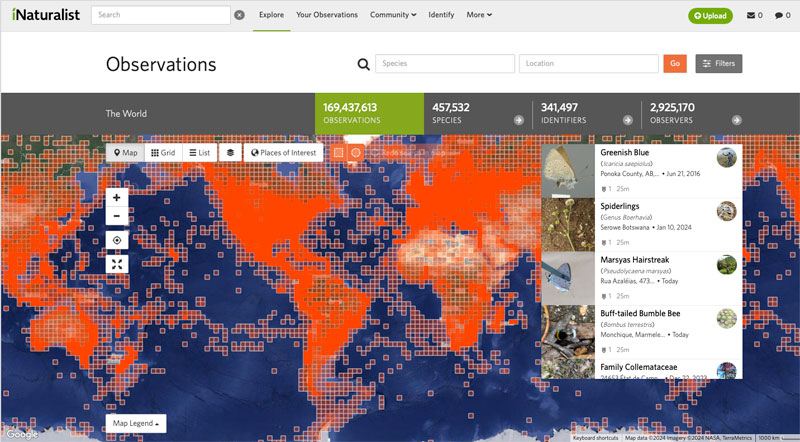Open the Buff-tailed Bumble Bee thumbnail
Screen dimensions: 800x442
click(x=568, y=332)
